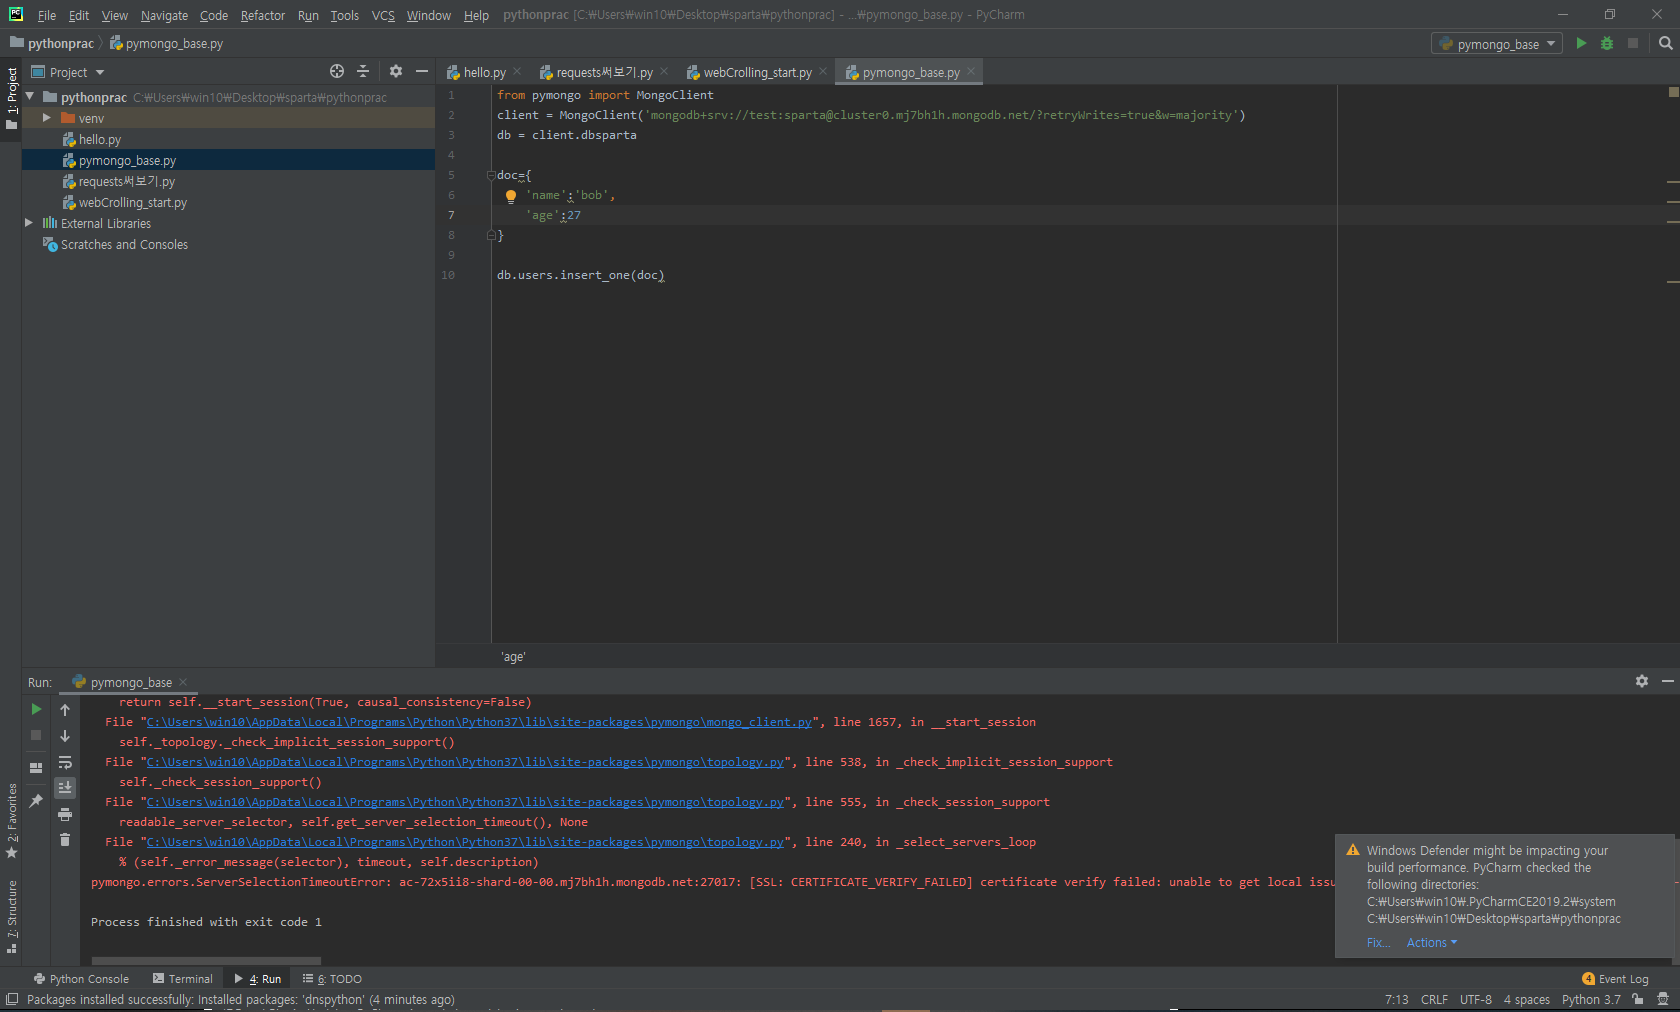This screenshot has width=1680, height=1012.
Task: Open the 2: Favorites side tool tab
Action: point(12,820)
